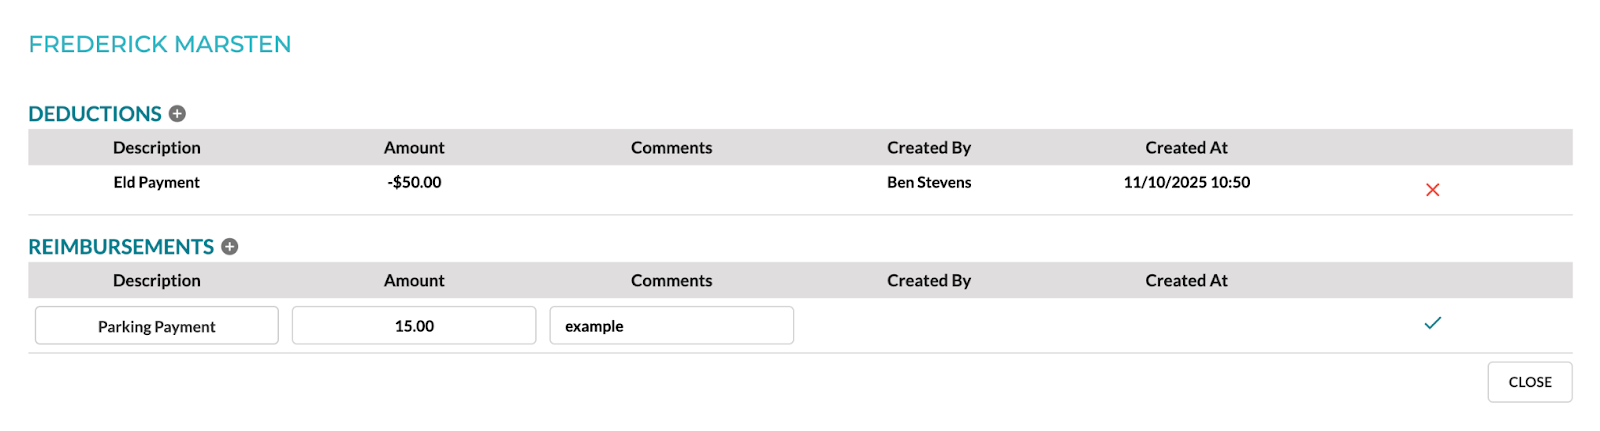1600x431 pixels.
Task: Click the -$50.00 deduction amount
Action: point(414,182)
